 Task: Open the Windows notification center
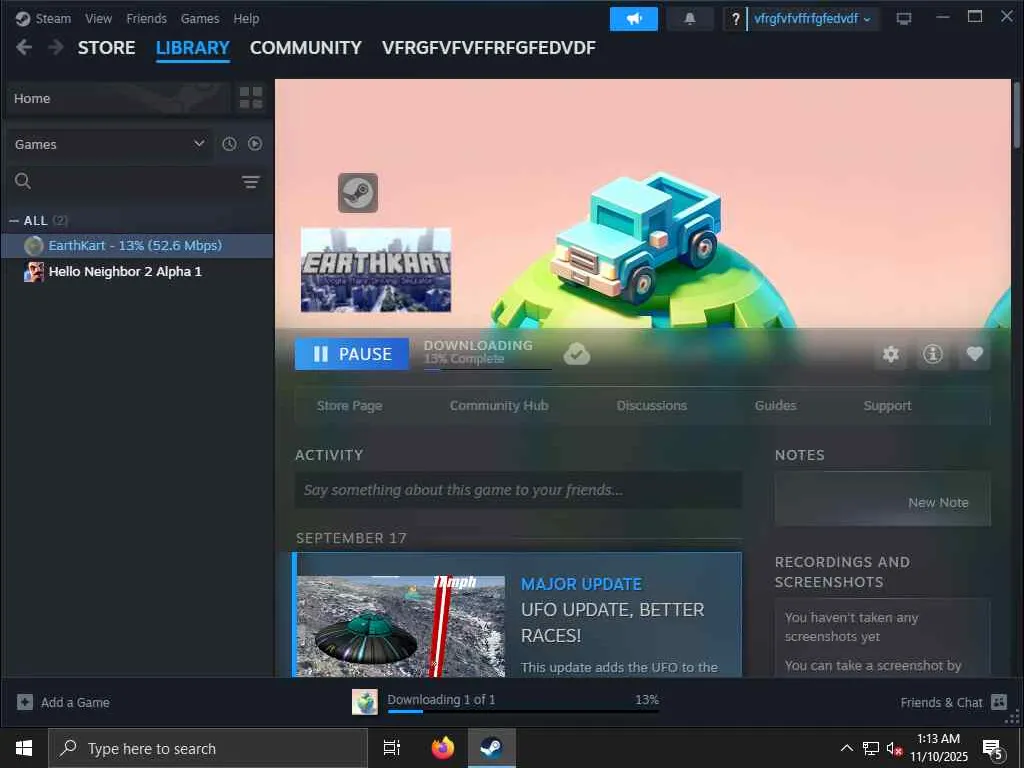(992, 748)
